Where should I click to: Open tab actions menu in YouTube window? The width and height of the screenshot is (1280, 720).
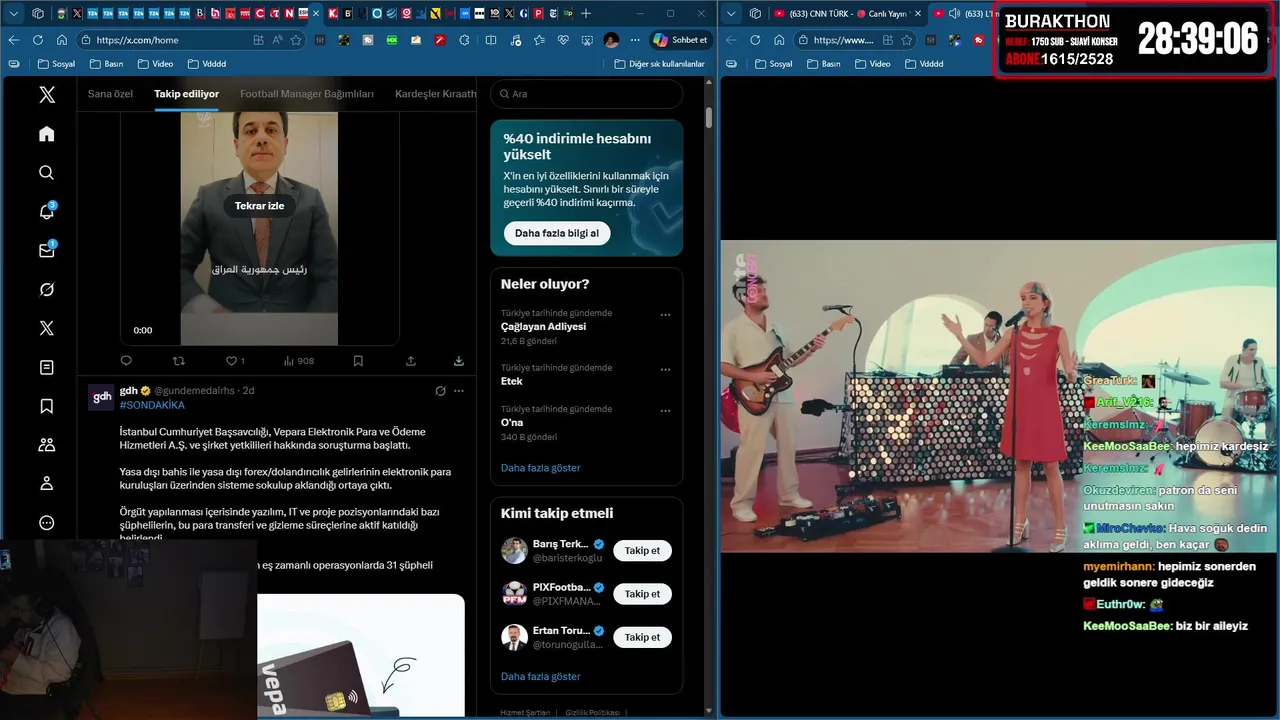[x=731, y=13]
